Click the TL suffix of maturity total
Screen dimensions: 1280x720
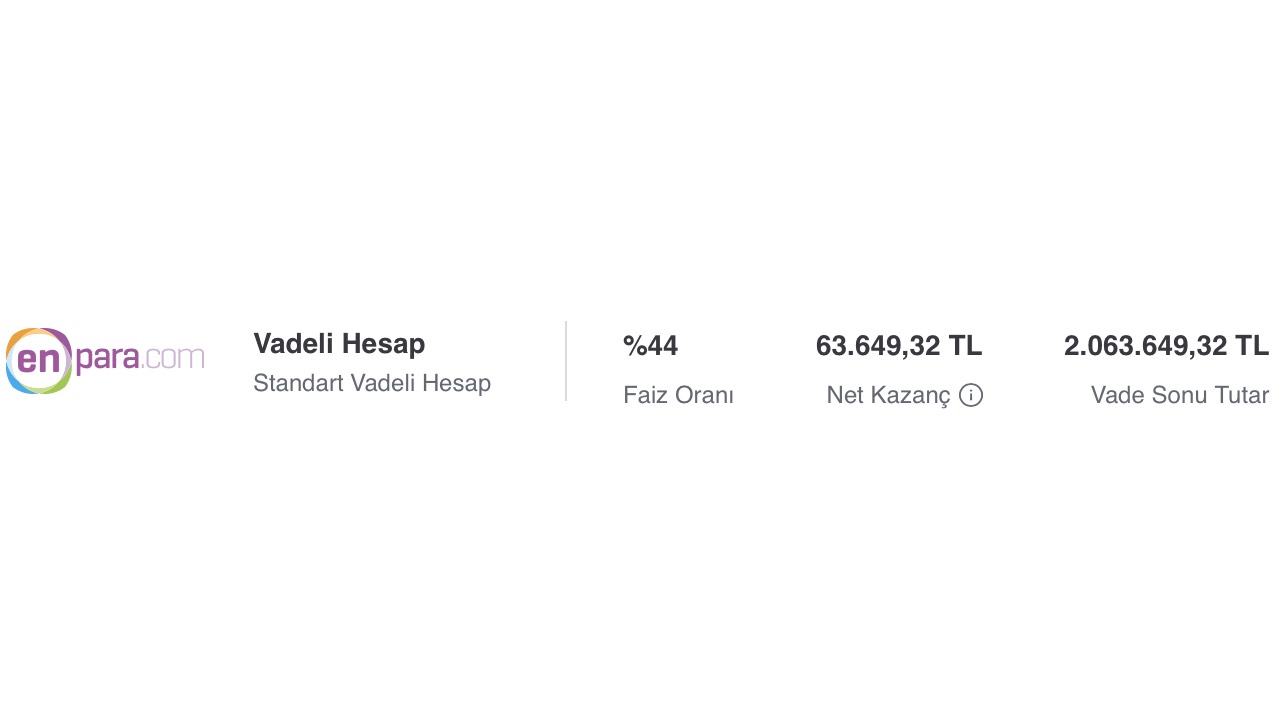click(x=1252, y=346)
